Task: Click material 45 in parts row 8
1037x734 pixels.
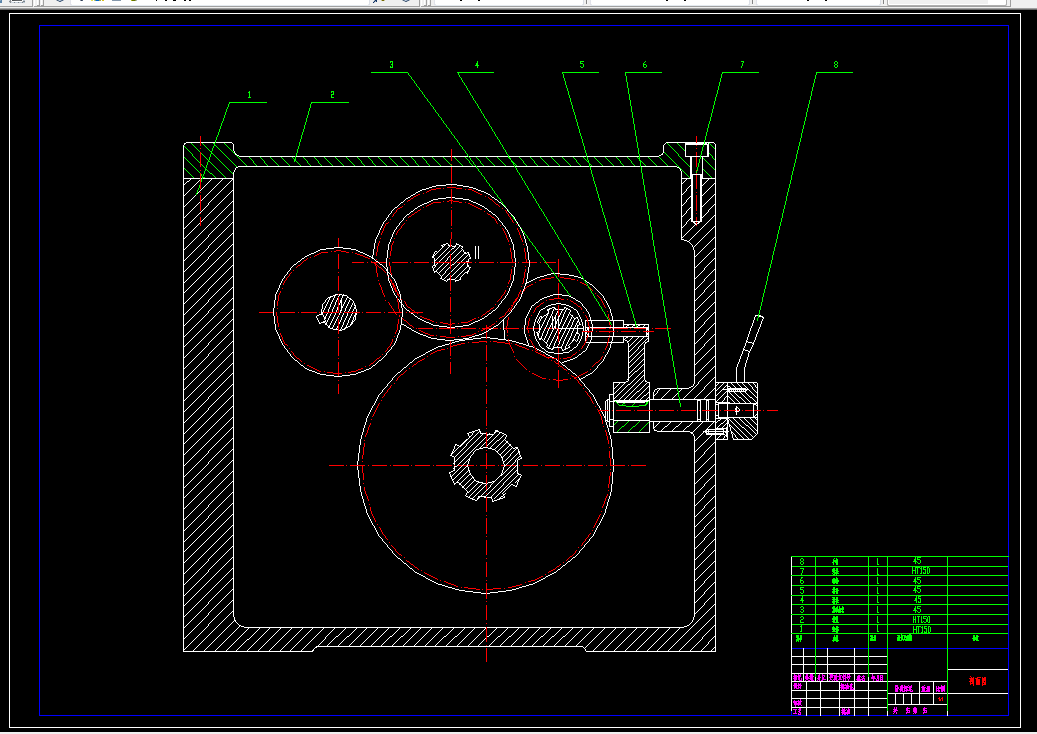Action: click(x=917, y=561)
